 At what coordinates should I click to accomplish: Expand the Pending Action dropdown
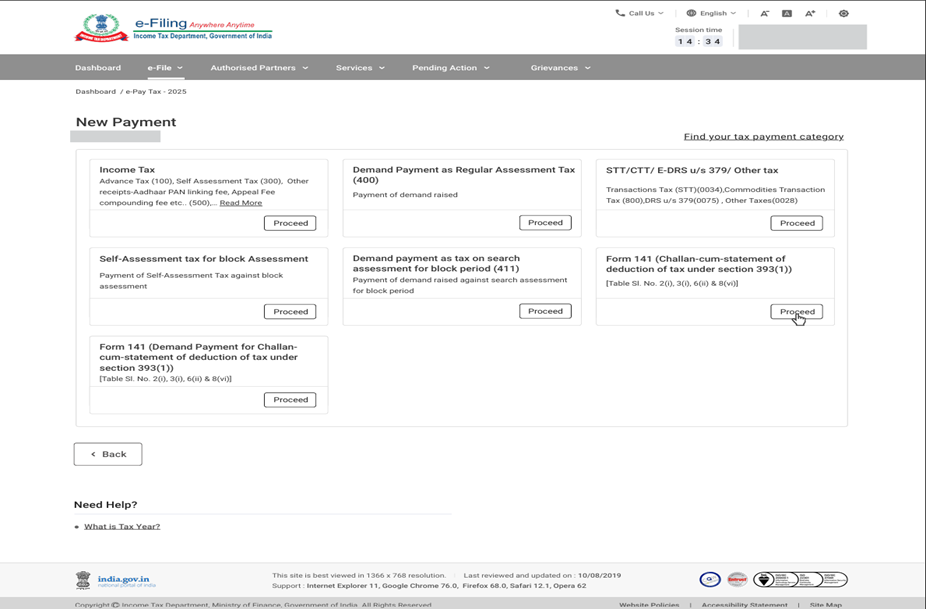click(x=450, y=68)
